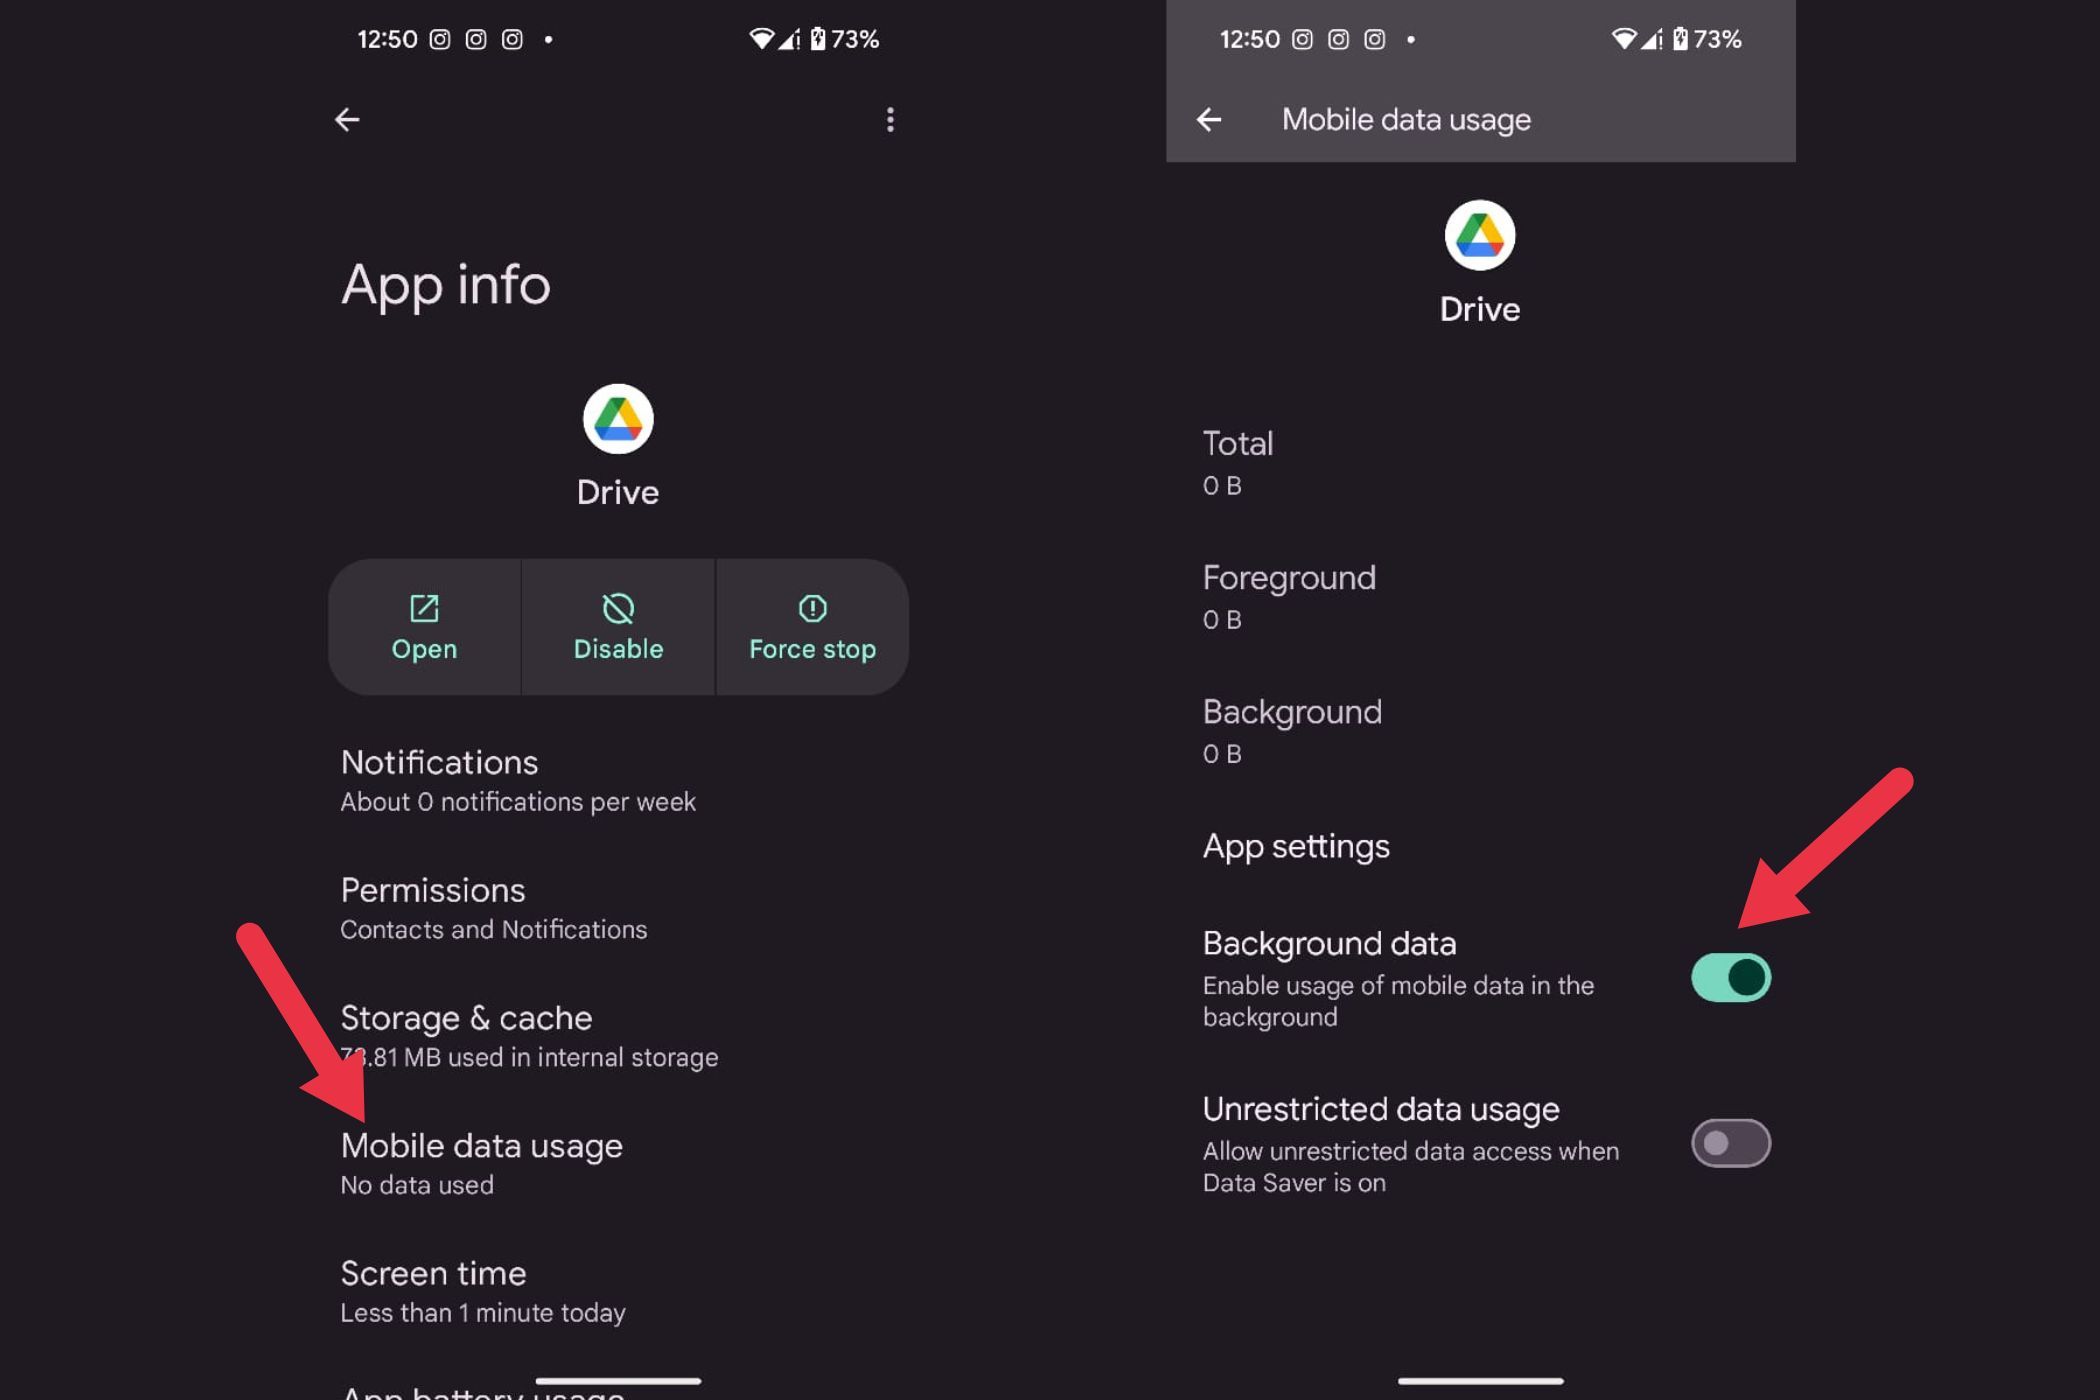Tap the three-dot overflow menu icon

[x=891, y=120]
